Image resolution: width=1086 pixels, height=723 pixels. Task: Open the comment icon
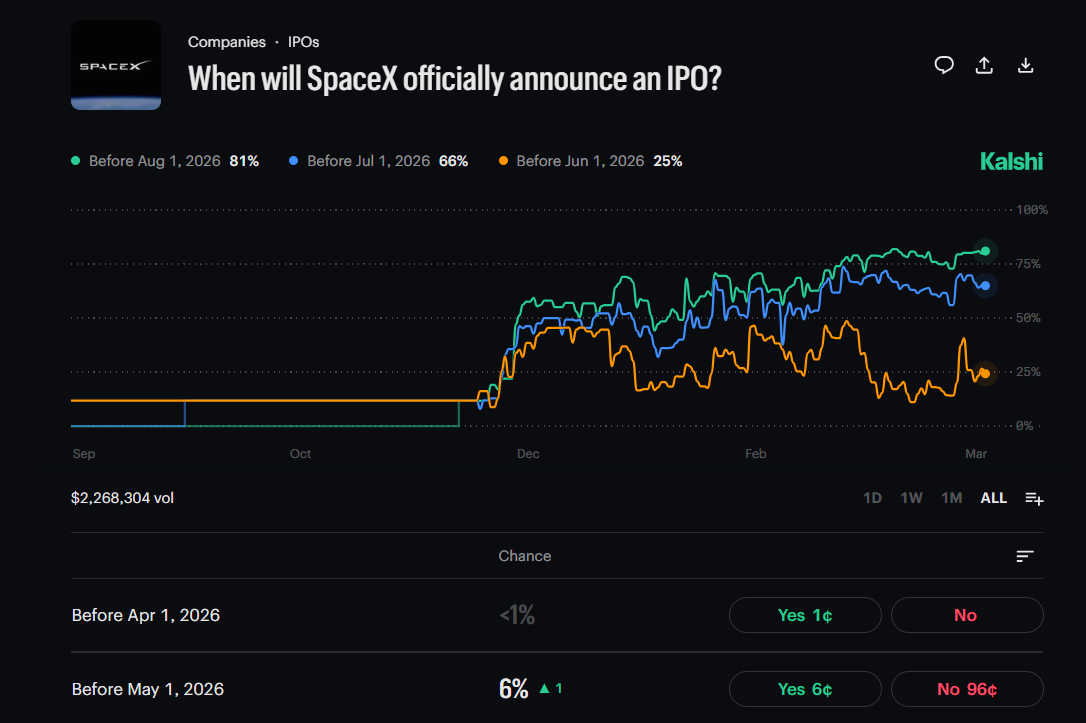[x=944, y=64]
